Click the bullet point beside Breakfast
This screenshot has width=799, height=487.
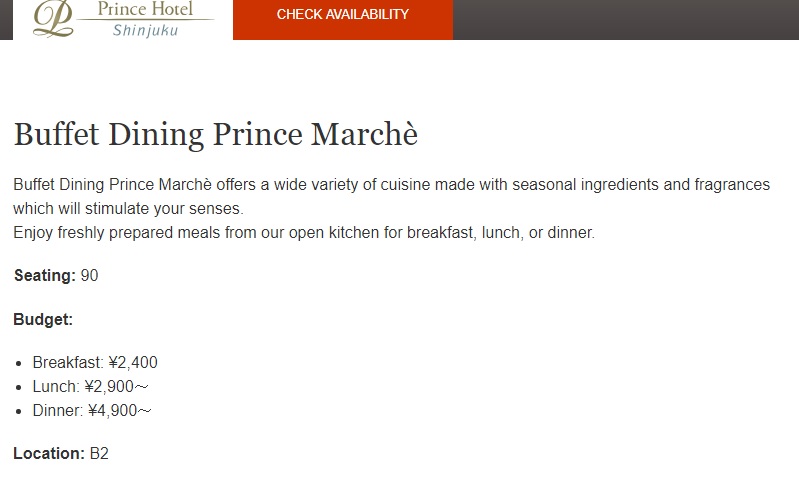pos(19,363)
